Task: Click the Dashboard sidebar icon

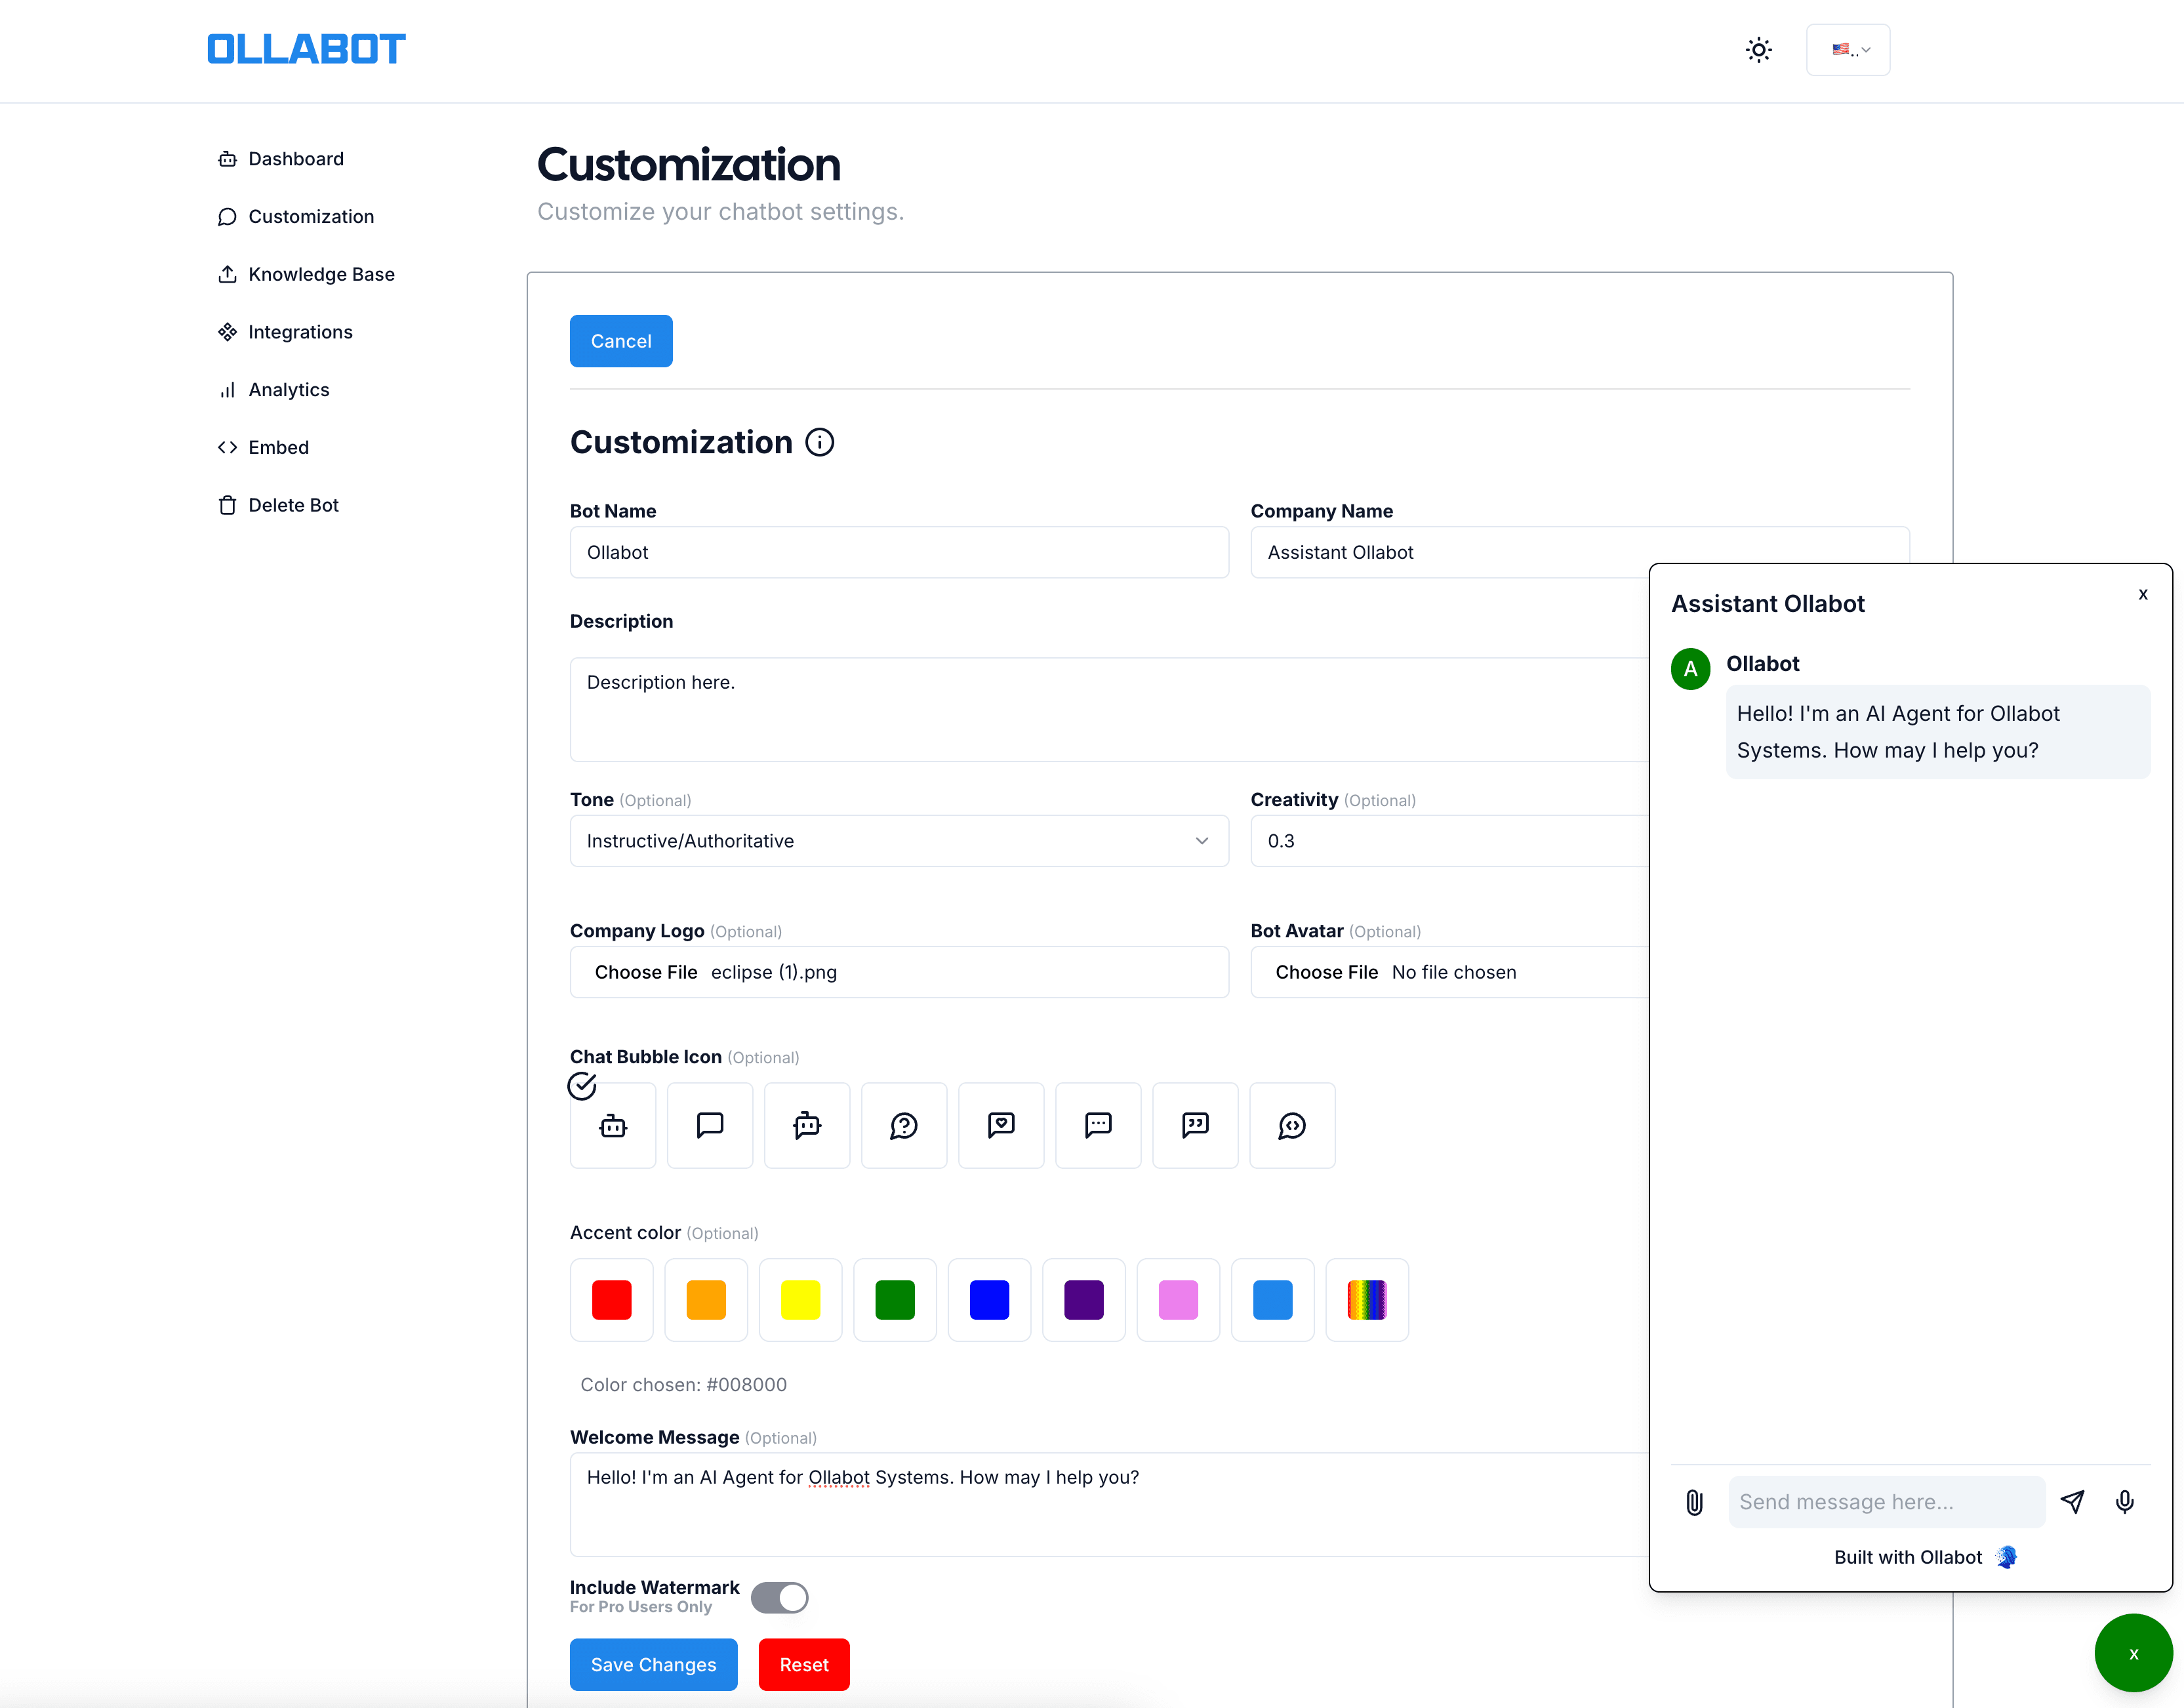Action: click(227, 158)
